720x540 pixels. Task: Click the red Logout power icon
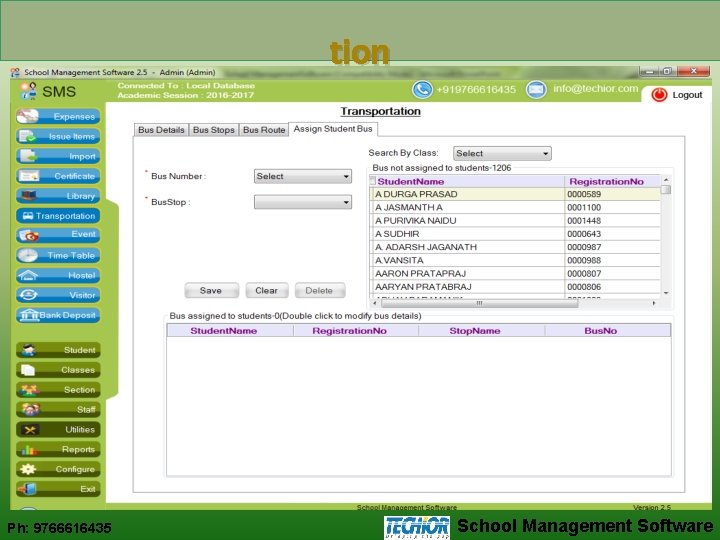(659, 95)
